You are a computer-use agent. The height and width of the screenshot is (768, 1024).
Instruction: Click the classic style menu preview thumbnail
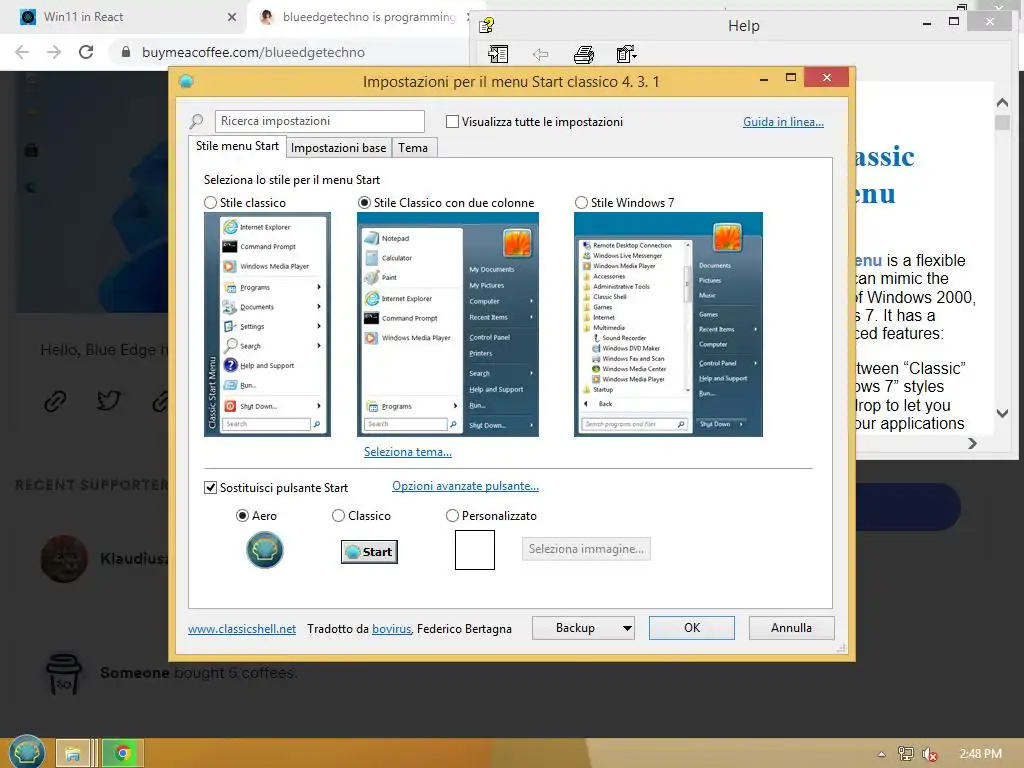tap(267, 324)
